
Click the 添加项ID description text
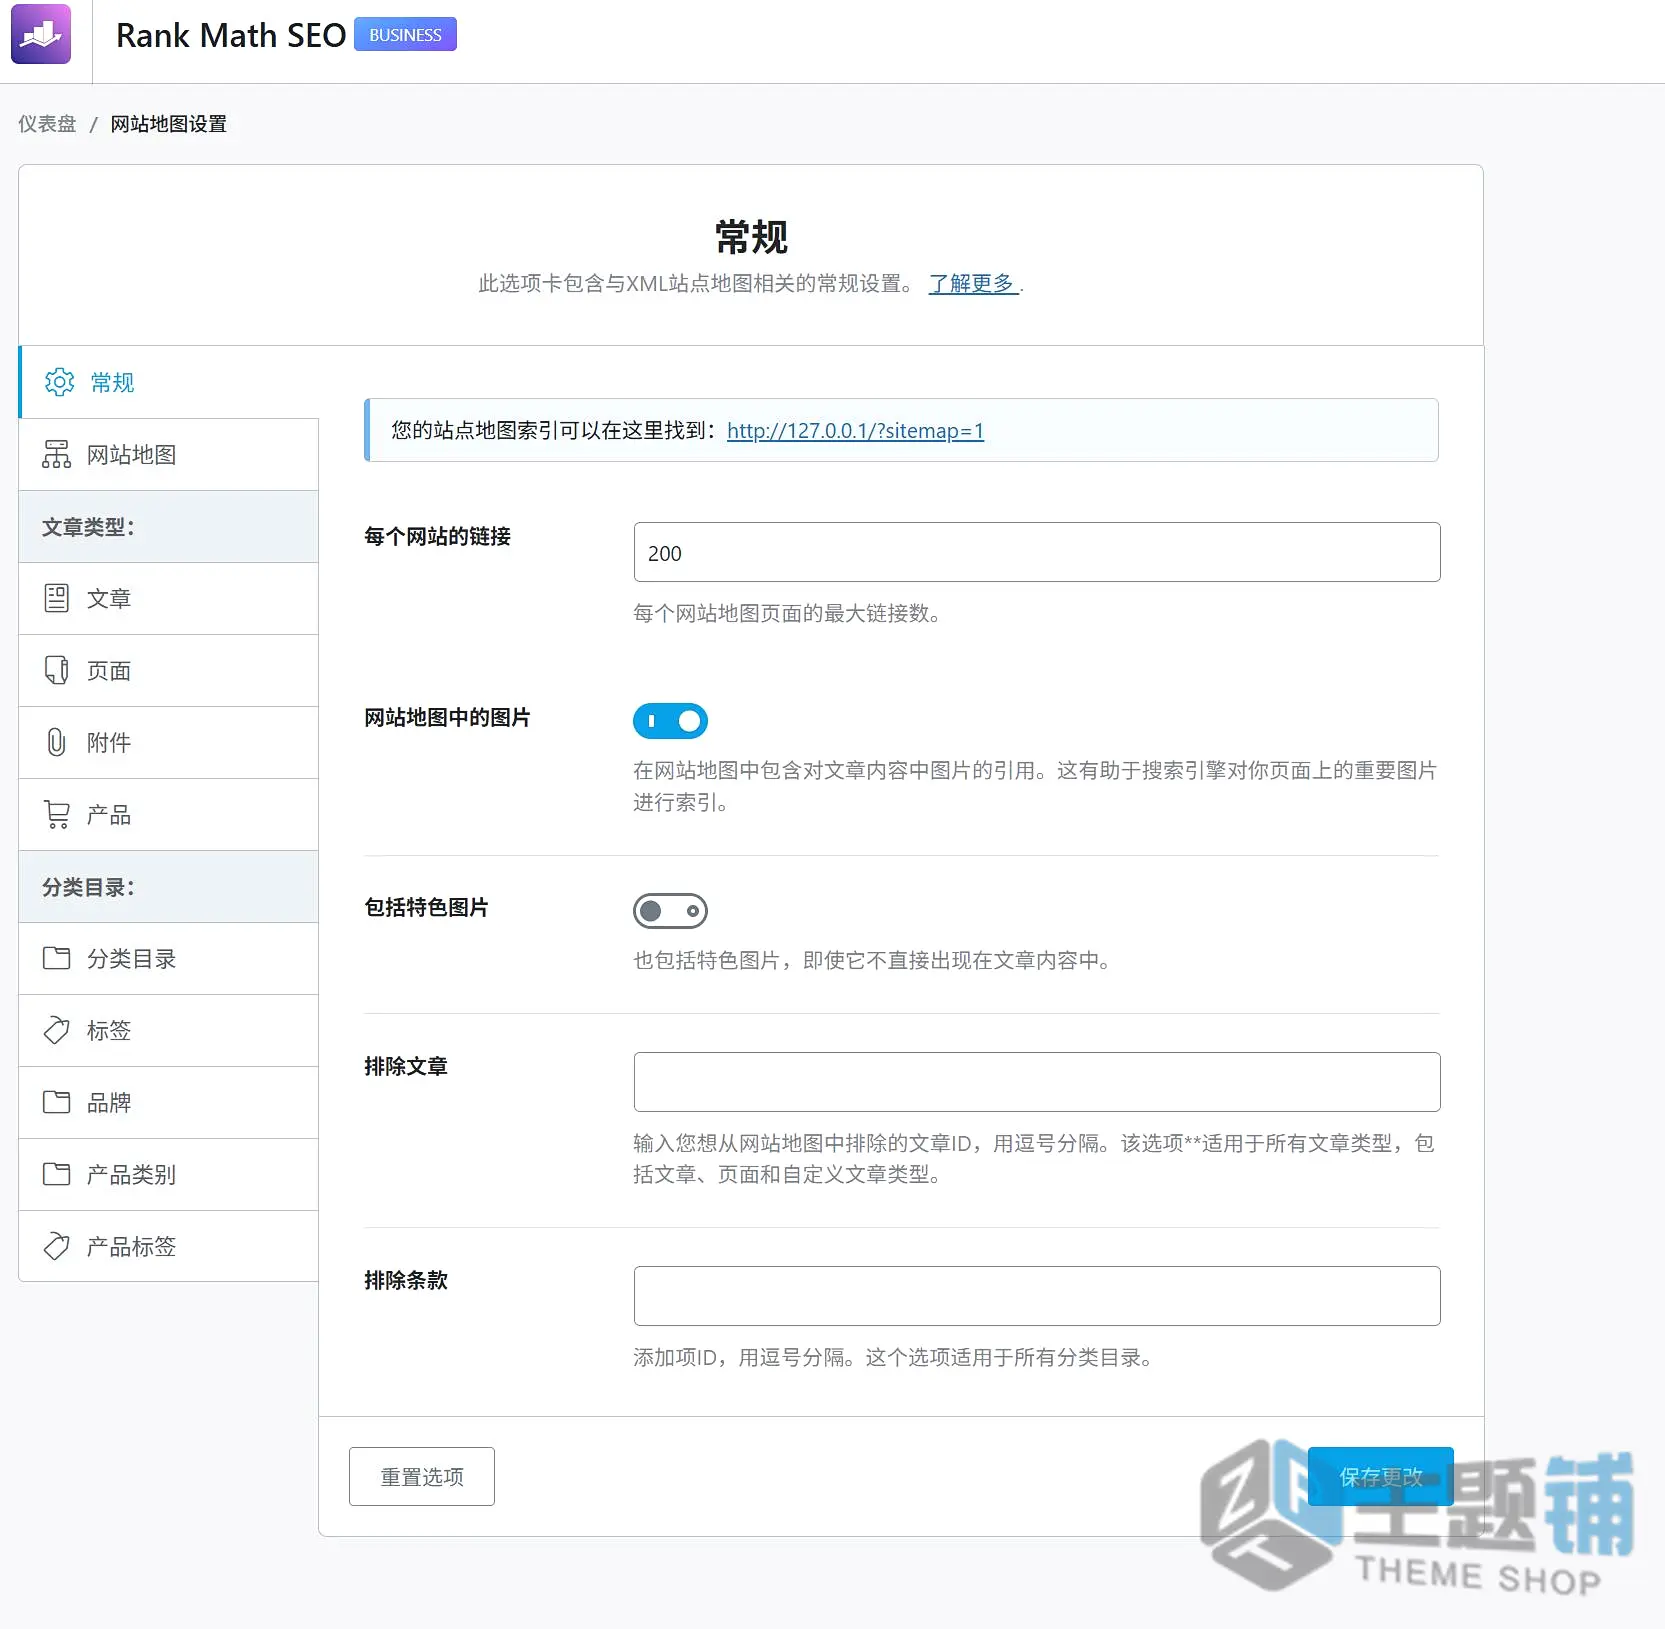(x=893, y=1357)
